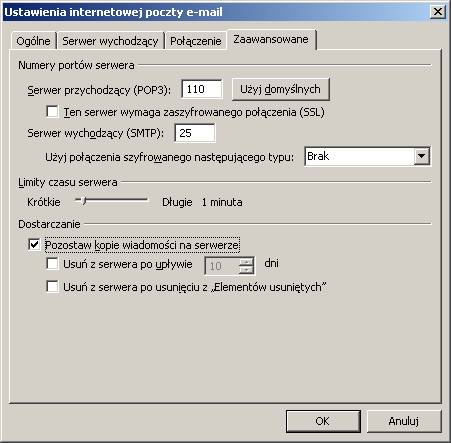Click the SMTP port number field

(x=195, y=133)
